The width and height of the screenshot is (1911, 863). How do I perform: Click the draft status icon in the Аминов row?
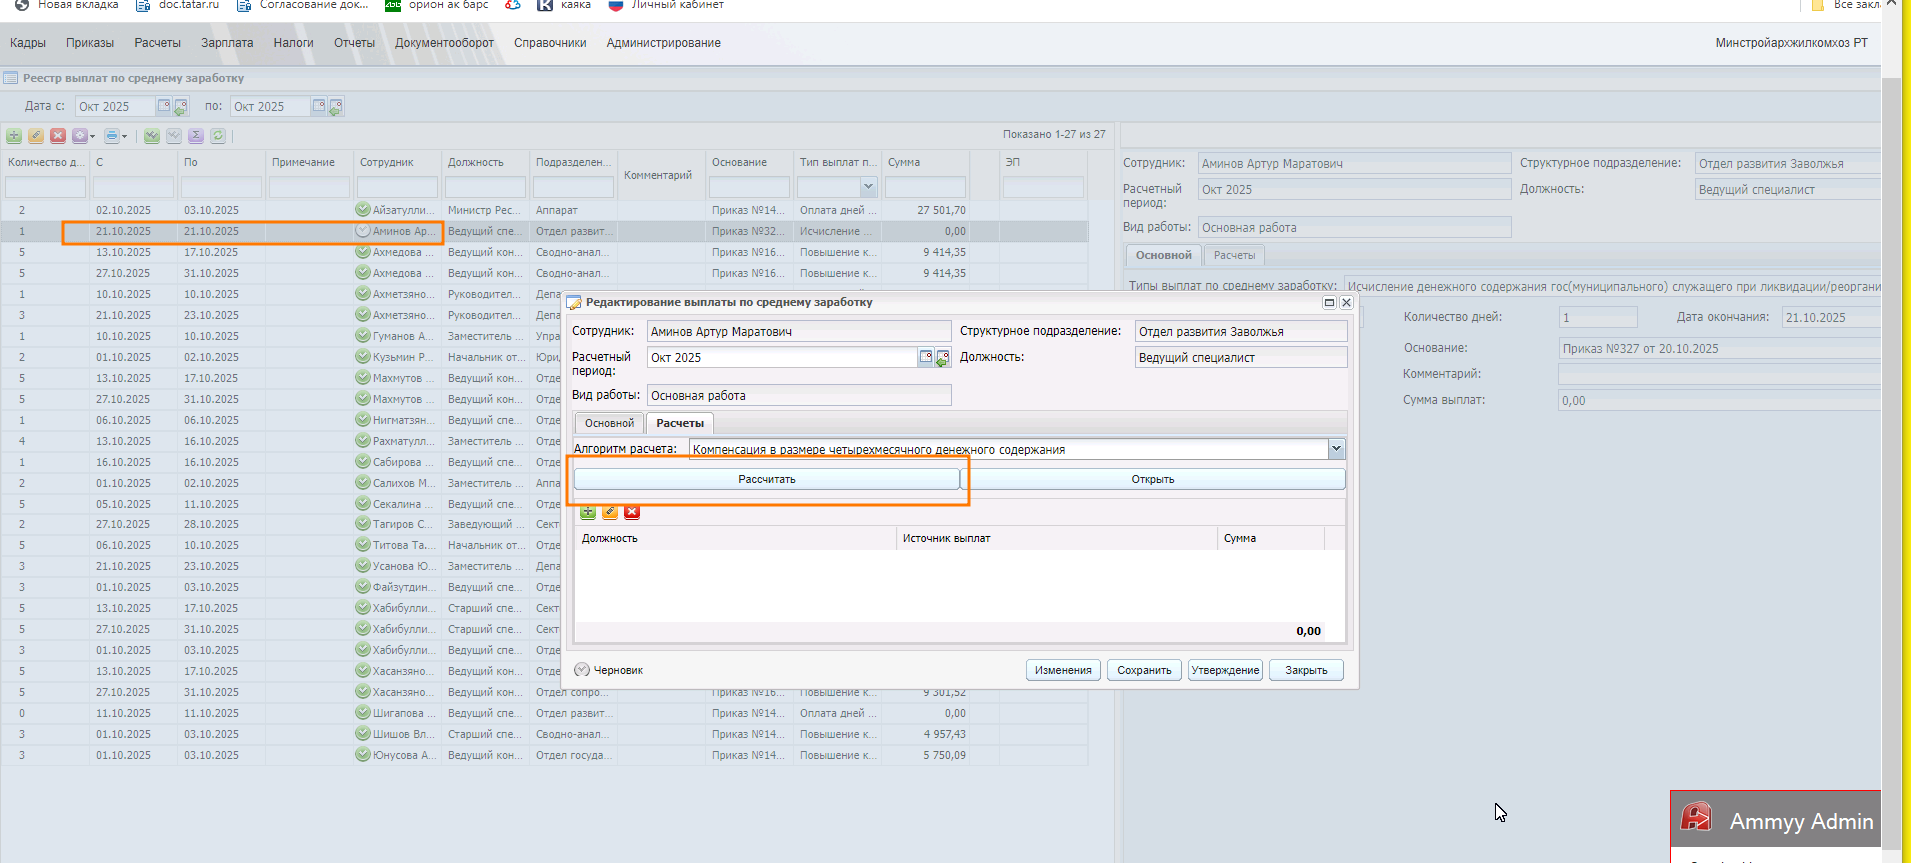[363, 231]
